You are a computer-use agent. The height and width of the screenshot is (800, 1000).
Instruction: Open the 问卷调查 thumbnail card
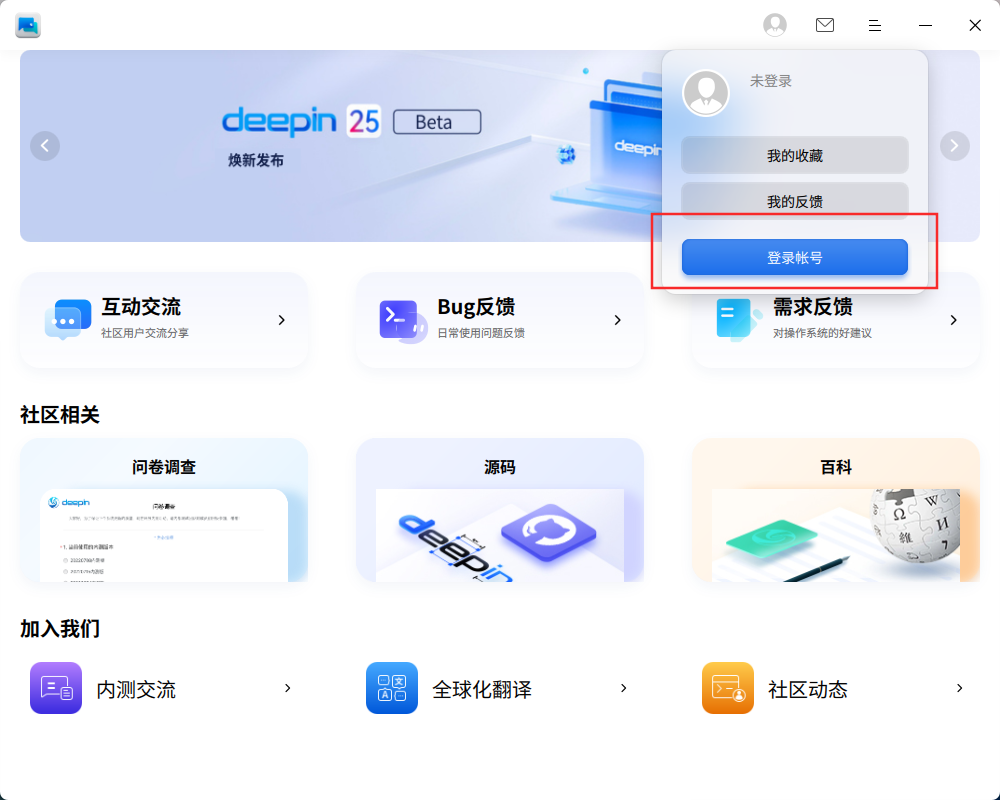(x=164, y=510)
